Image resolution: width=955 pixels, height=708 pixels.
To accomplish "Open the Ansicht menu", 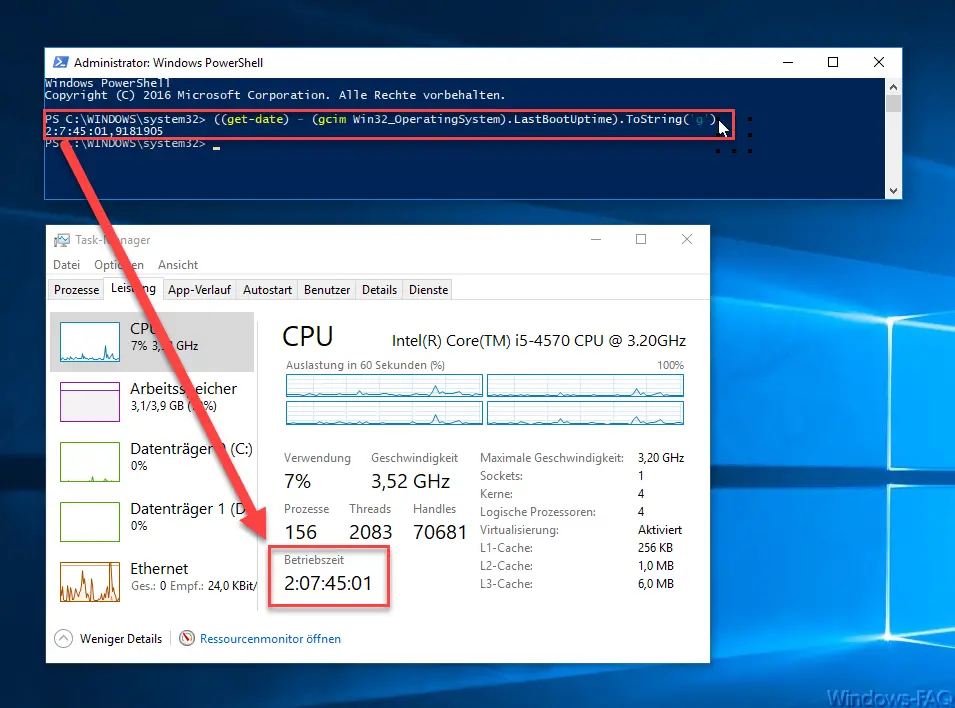I will (x=178, y=264).
